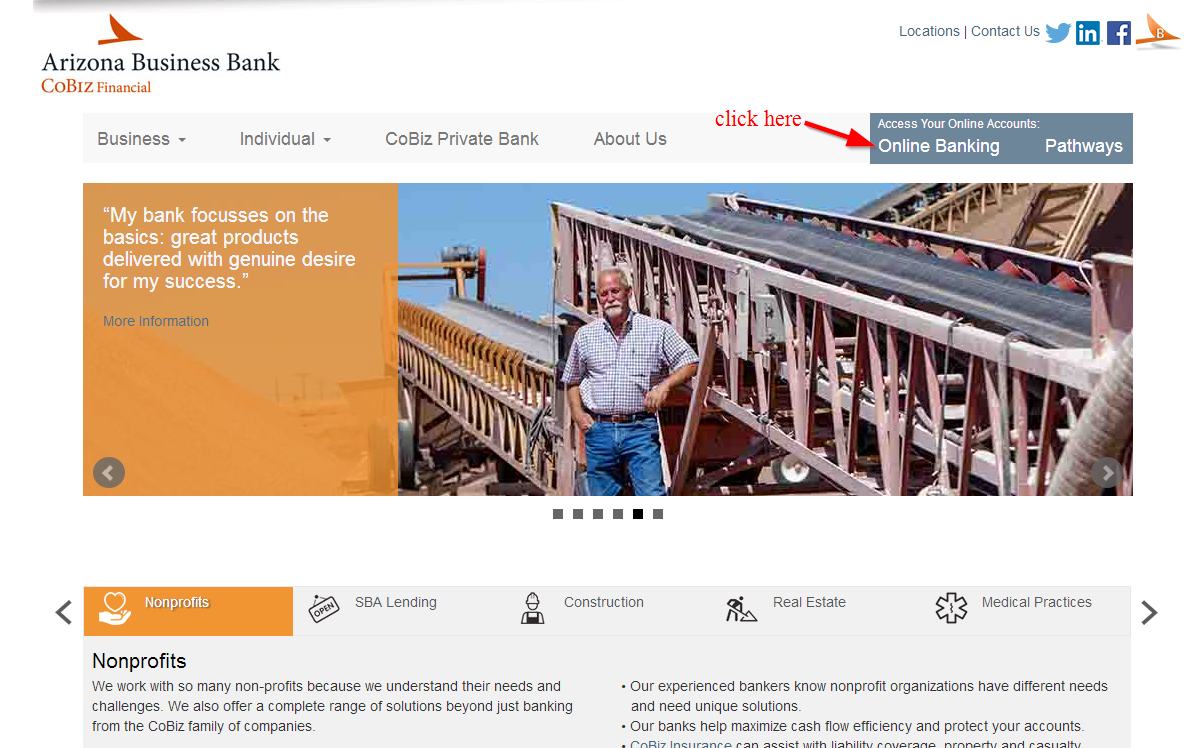Click the Construction worker icon
1190x748 pixels.
click(x=532, y=608)
